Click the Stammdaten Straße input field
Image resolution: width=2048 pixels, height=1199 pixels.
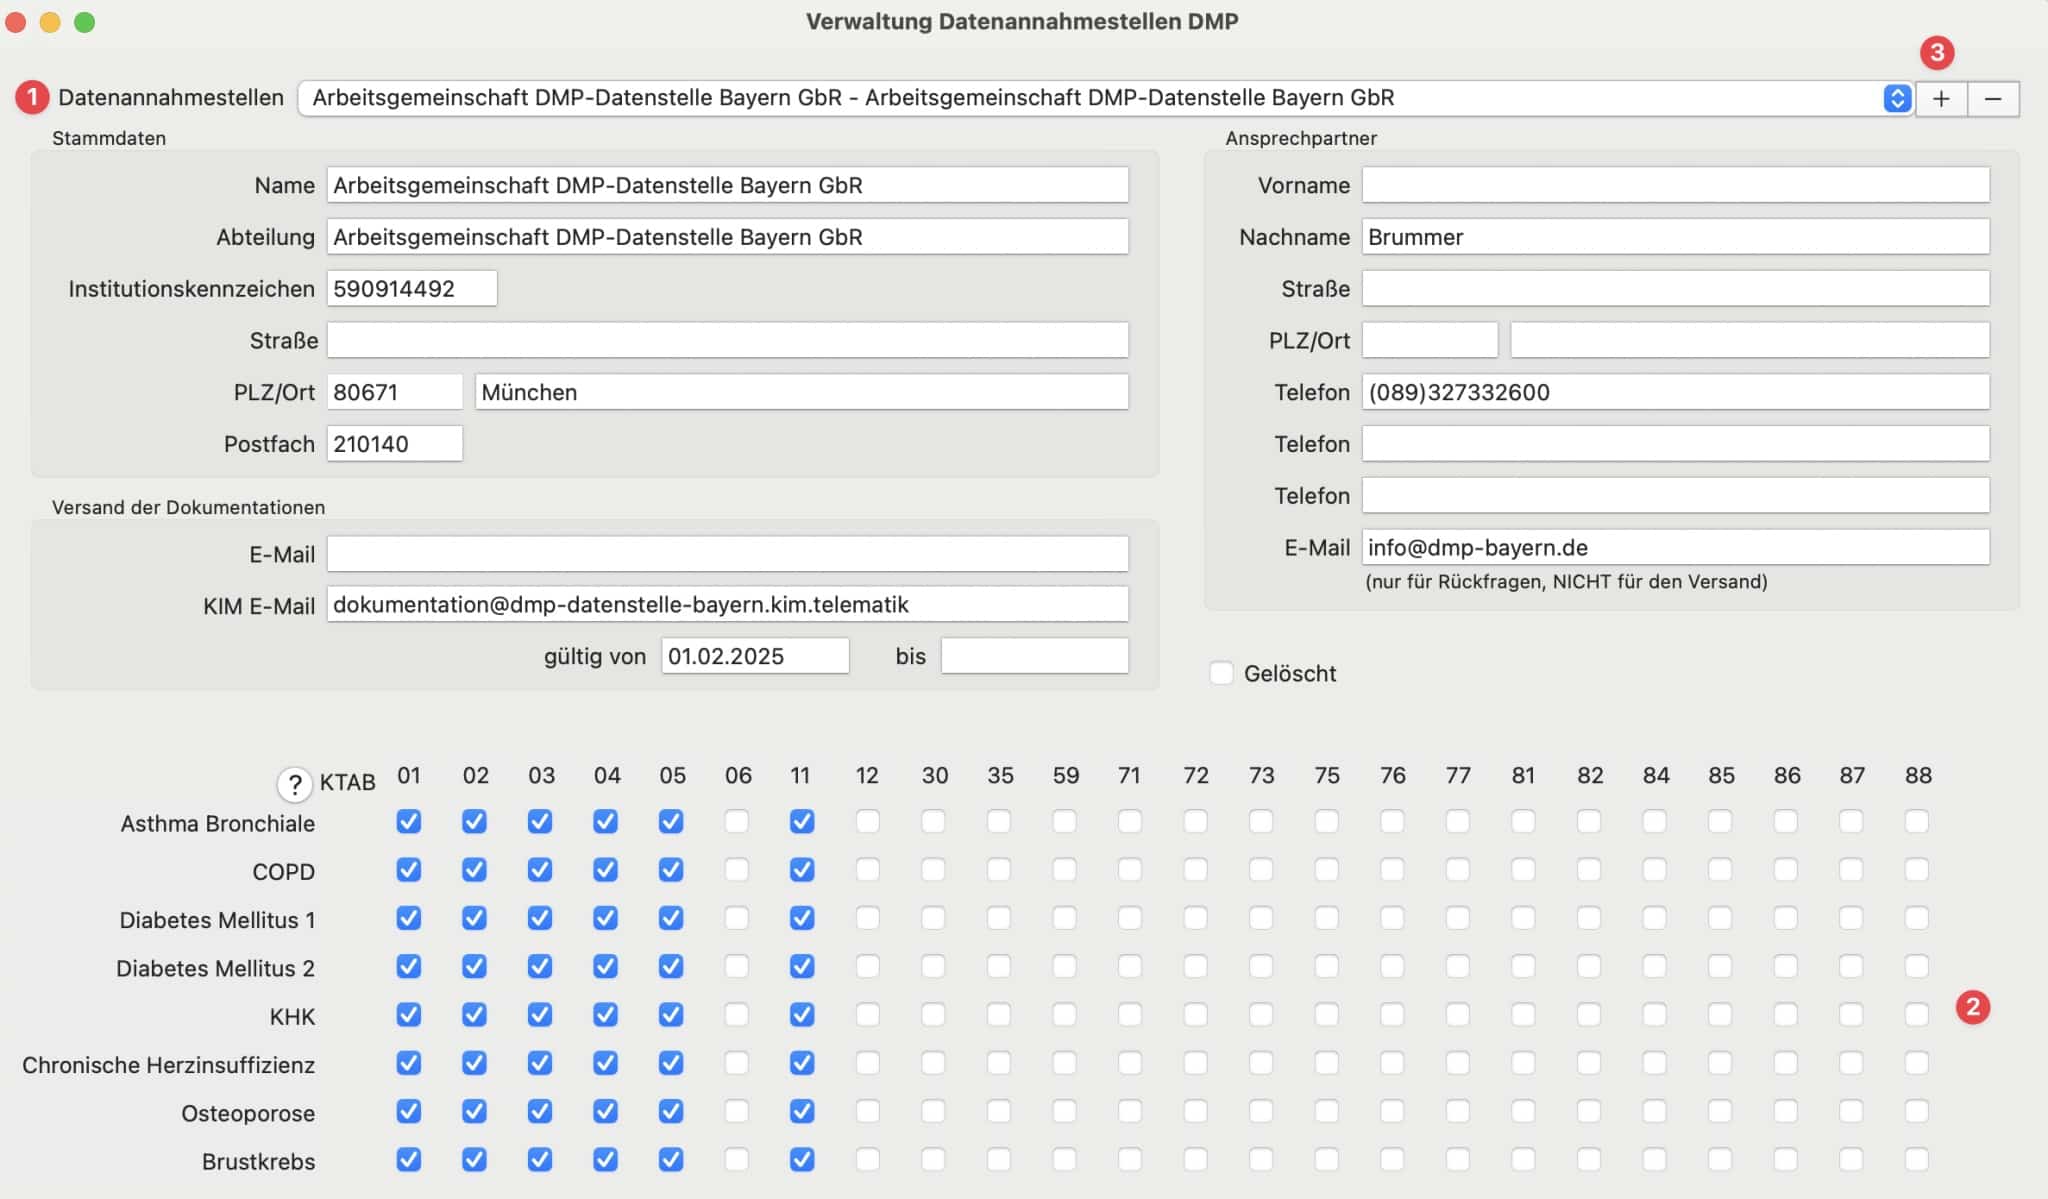pyautogui.click(x=727, y=340)
